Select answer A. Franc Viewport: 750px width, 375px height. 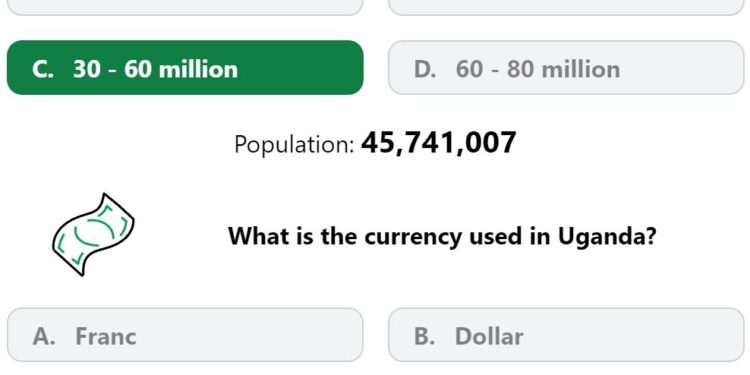[185, 335]
